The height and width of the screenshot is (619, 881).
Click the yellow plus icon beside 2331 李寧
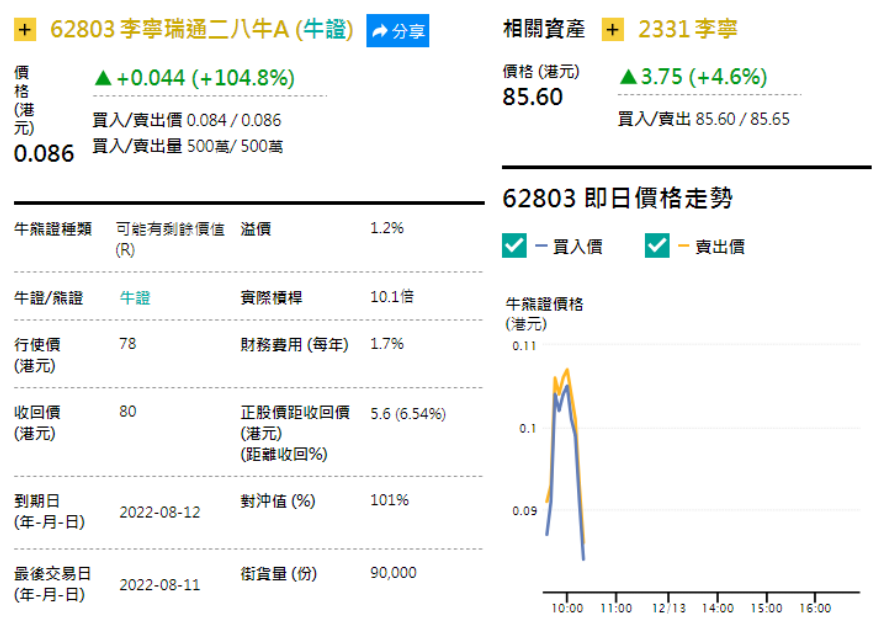click(612, 29)
